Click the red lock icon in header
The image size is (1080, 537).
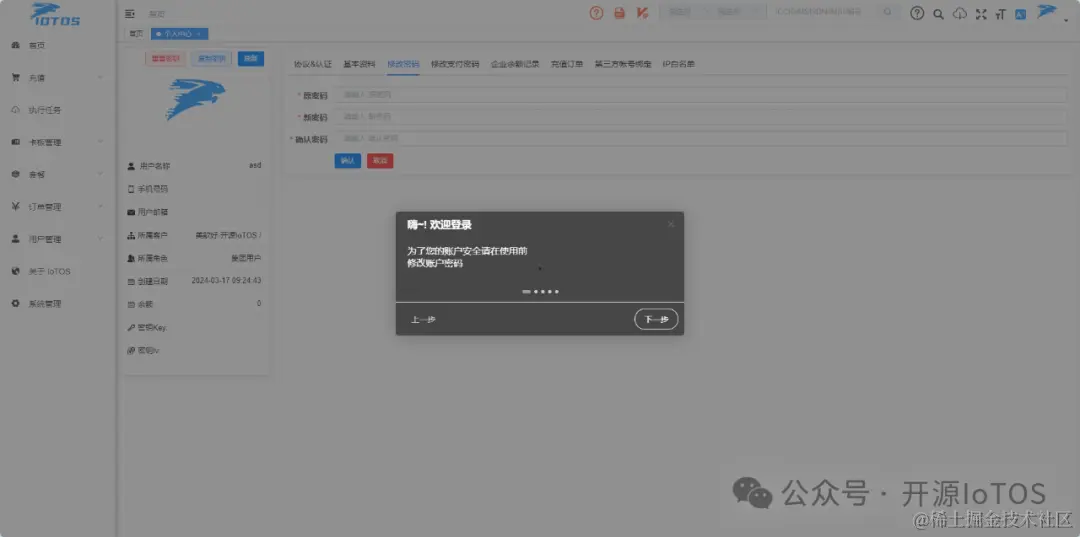tap(619, 12)
